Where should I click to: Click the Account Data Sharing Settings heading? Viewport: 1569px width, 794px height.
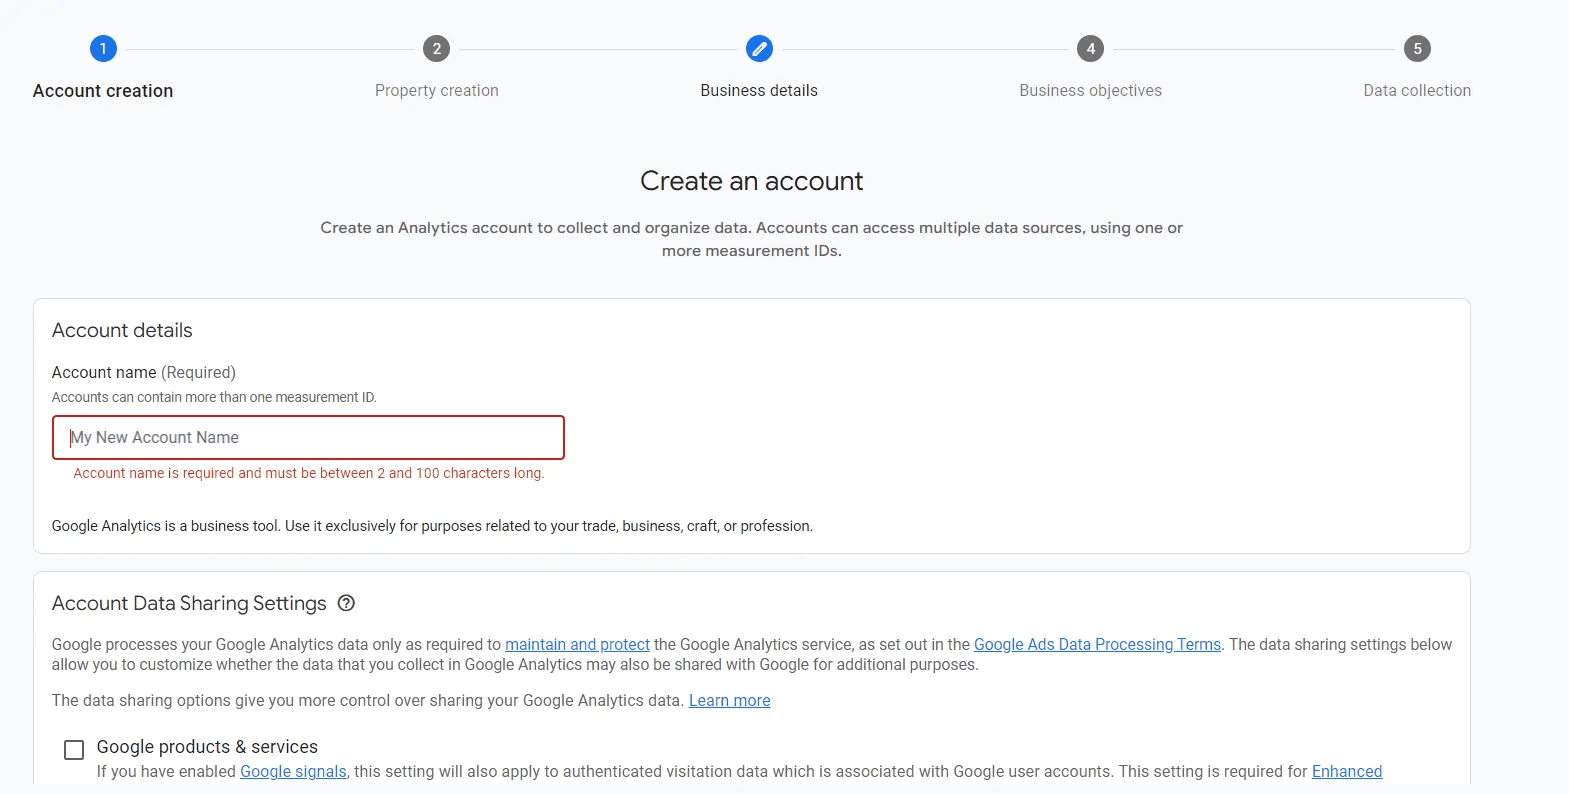point(189,603)
